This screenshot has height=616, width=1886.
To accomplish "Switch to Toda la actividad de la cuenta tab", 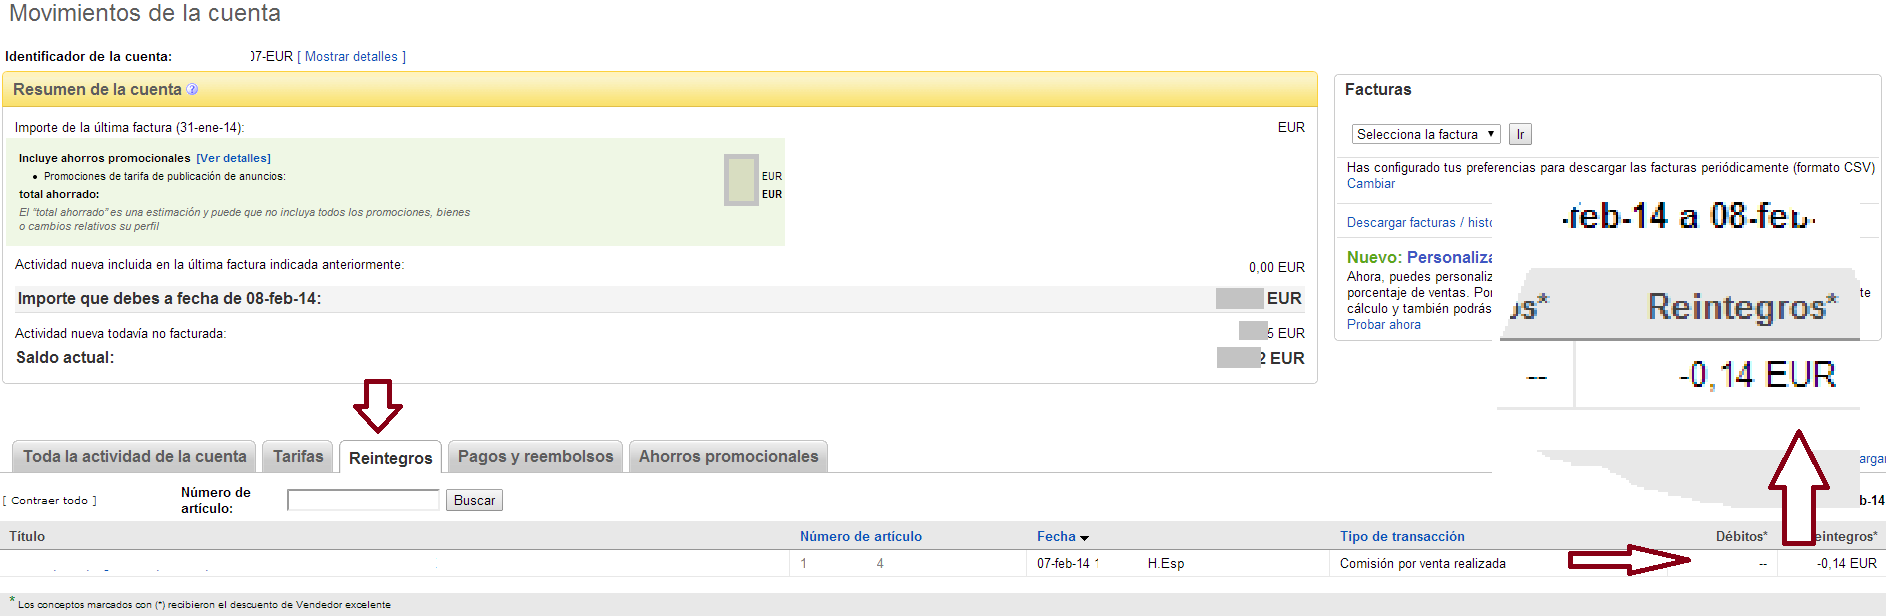I will tap(134, 457).
